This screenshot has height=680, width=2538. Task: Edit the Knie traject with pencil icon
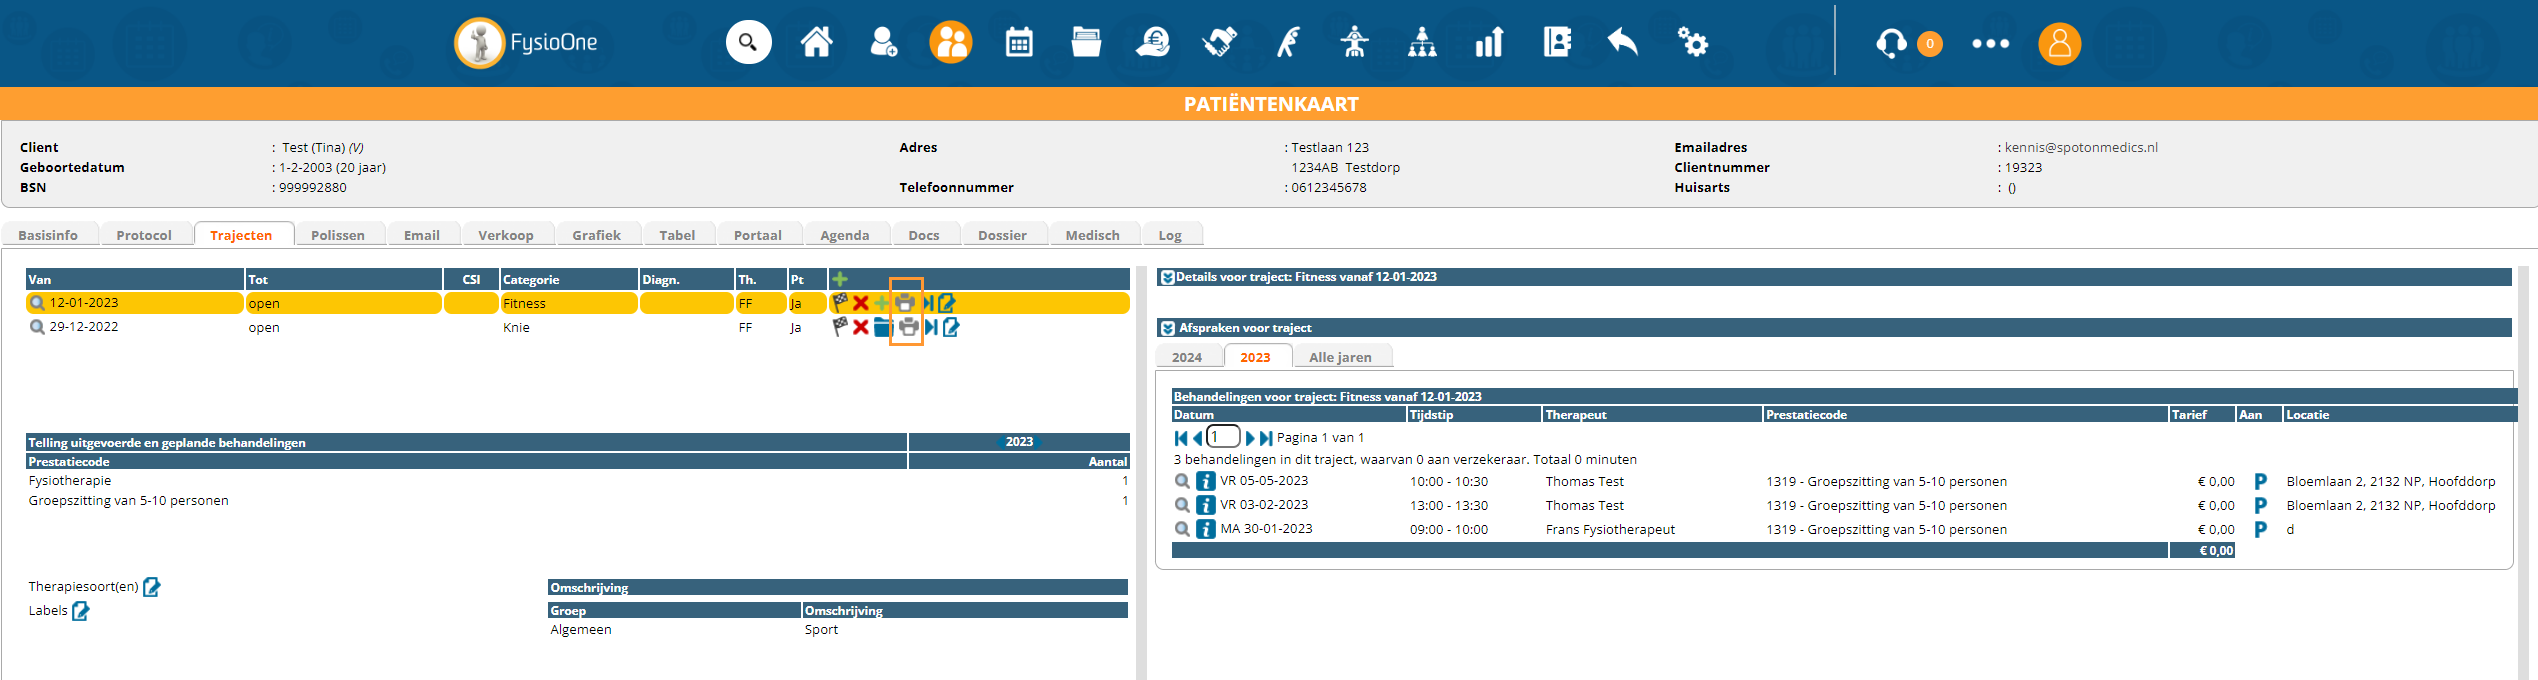[x=951, y=327]
